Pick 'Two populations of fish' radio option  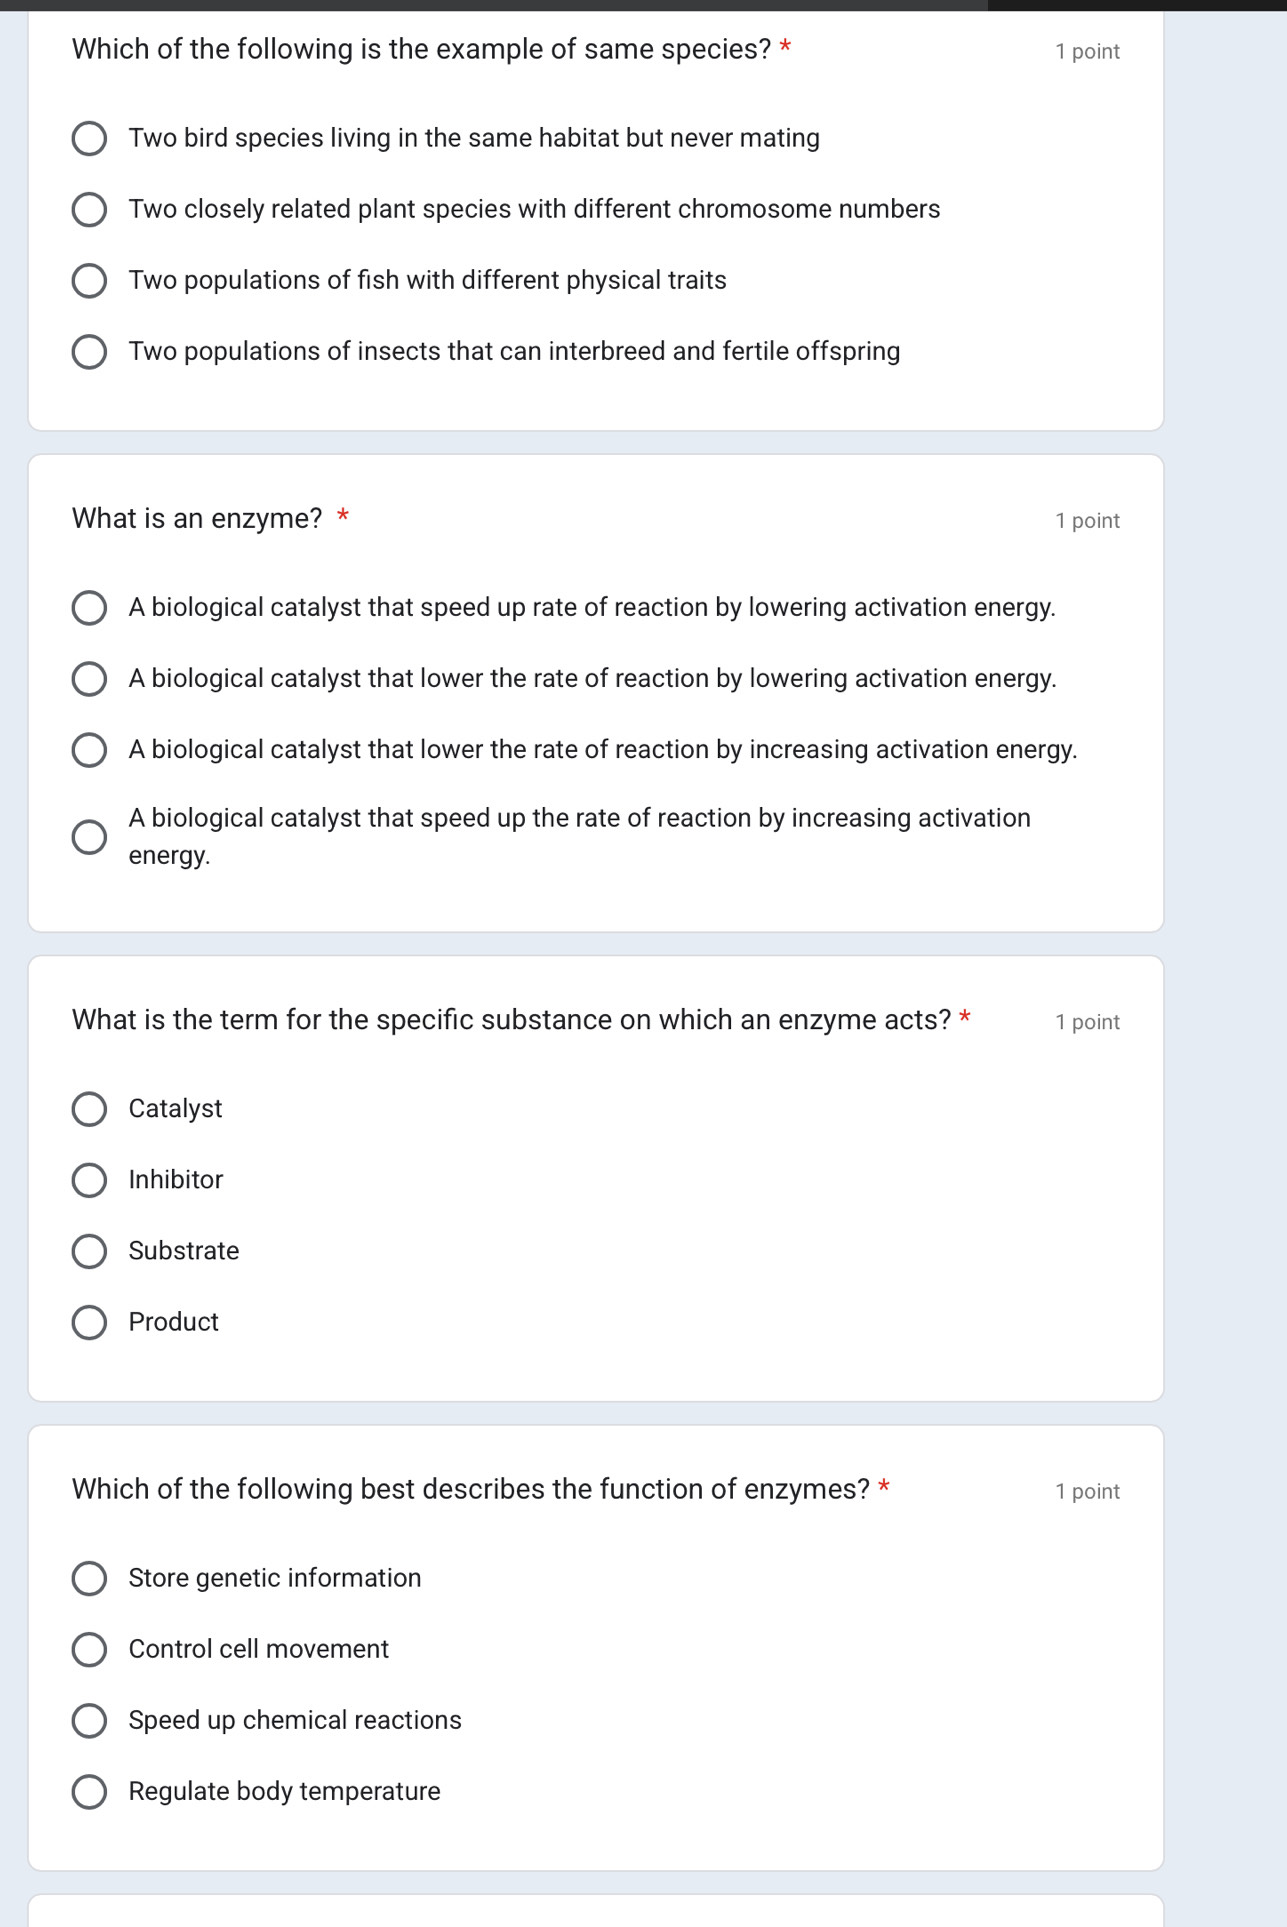tap(90, 281)
